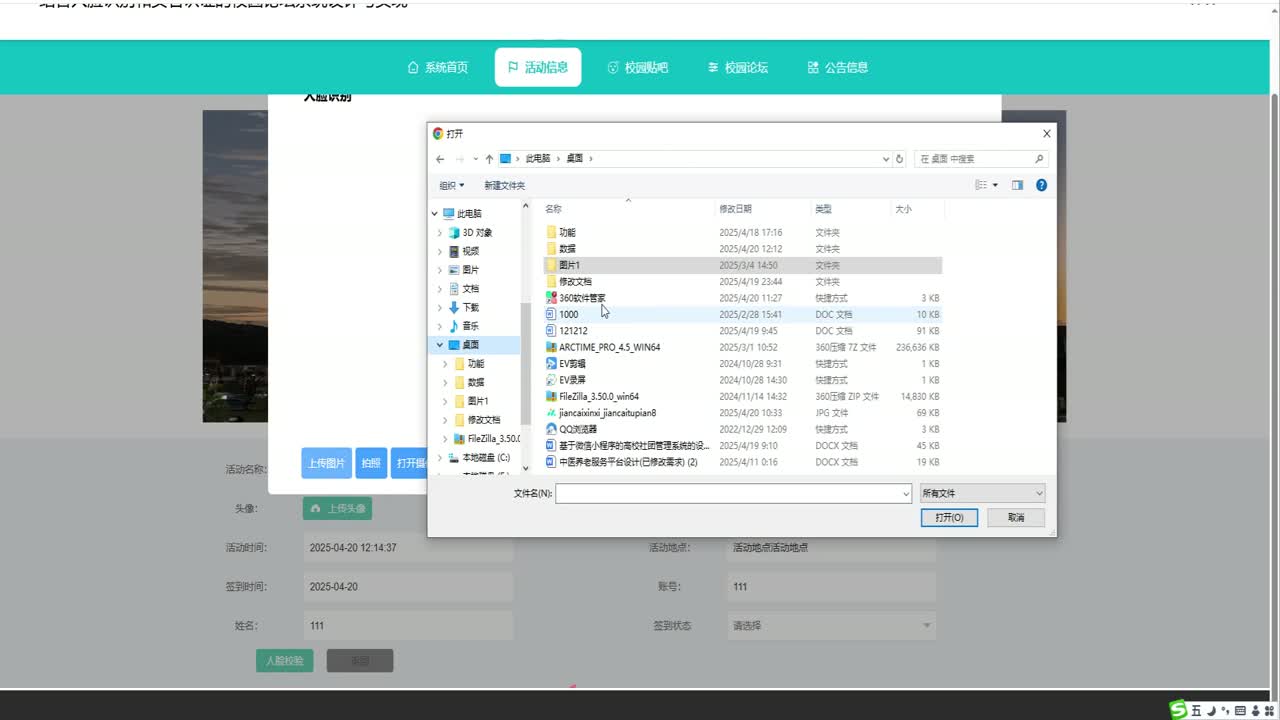Viewport: 1280px width, 720px height.
Task: Open the view options dropdown arrow
Action: coord(995,185)
